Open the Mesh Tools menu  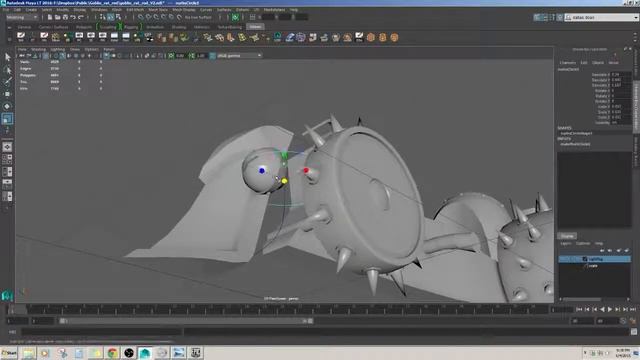[158, 9]
